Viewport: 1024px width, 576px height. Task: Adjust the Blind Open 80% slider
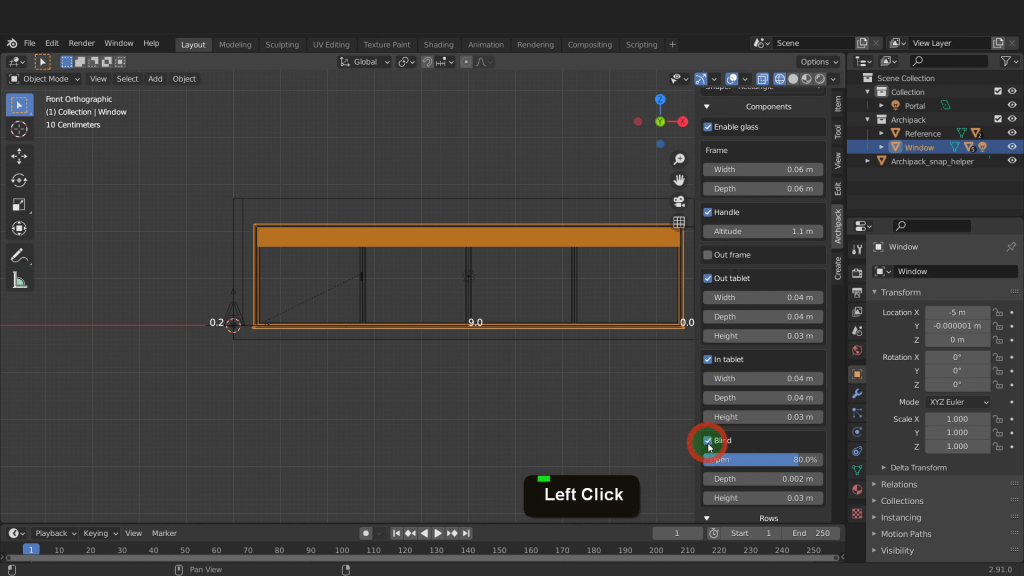[x=763, y=460]
